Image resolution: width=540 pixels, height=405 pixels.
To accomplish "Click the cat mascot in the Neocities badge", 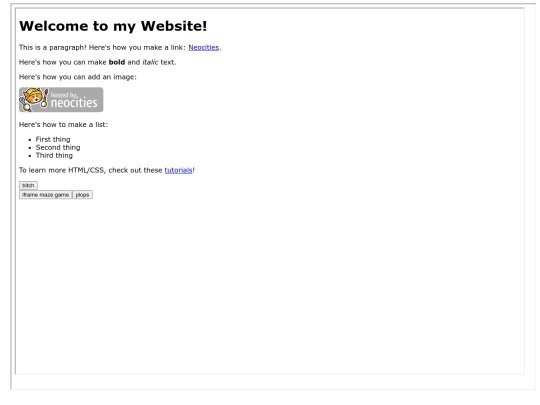I will [34, 99].
